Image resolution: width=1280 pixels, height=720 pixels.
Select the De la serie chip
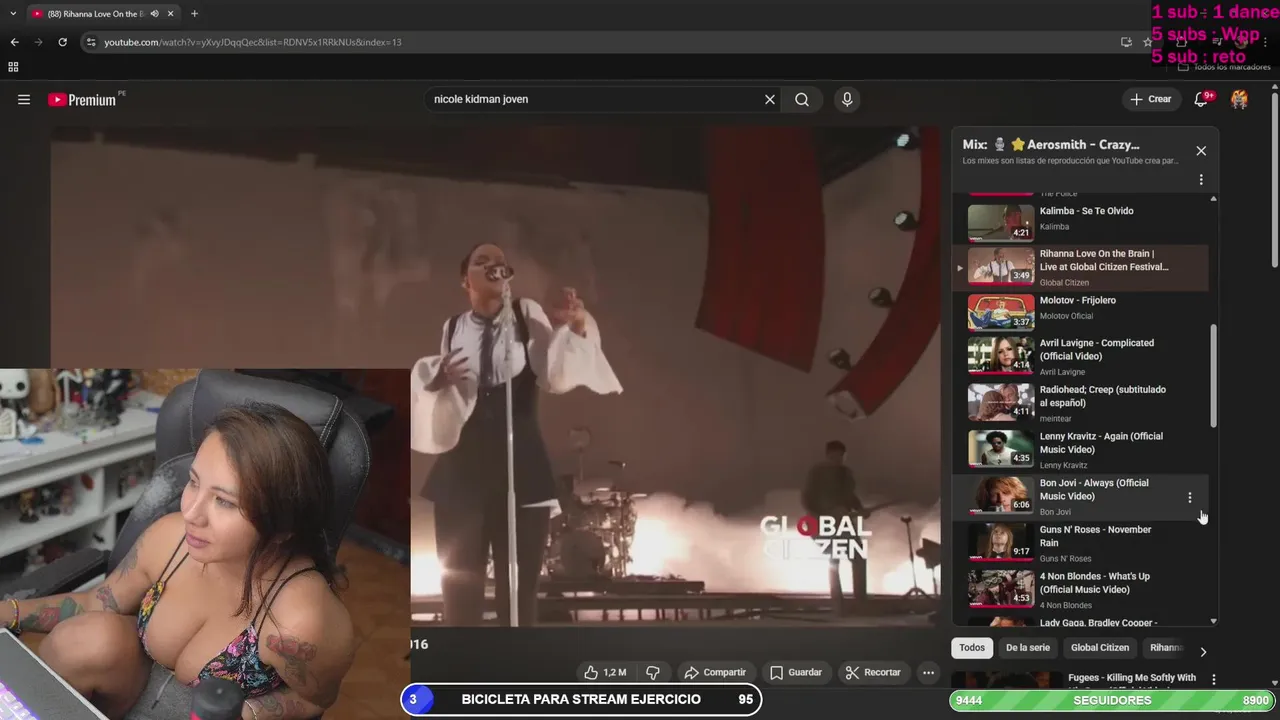[x=1028, y=648]
